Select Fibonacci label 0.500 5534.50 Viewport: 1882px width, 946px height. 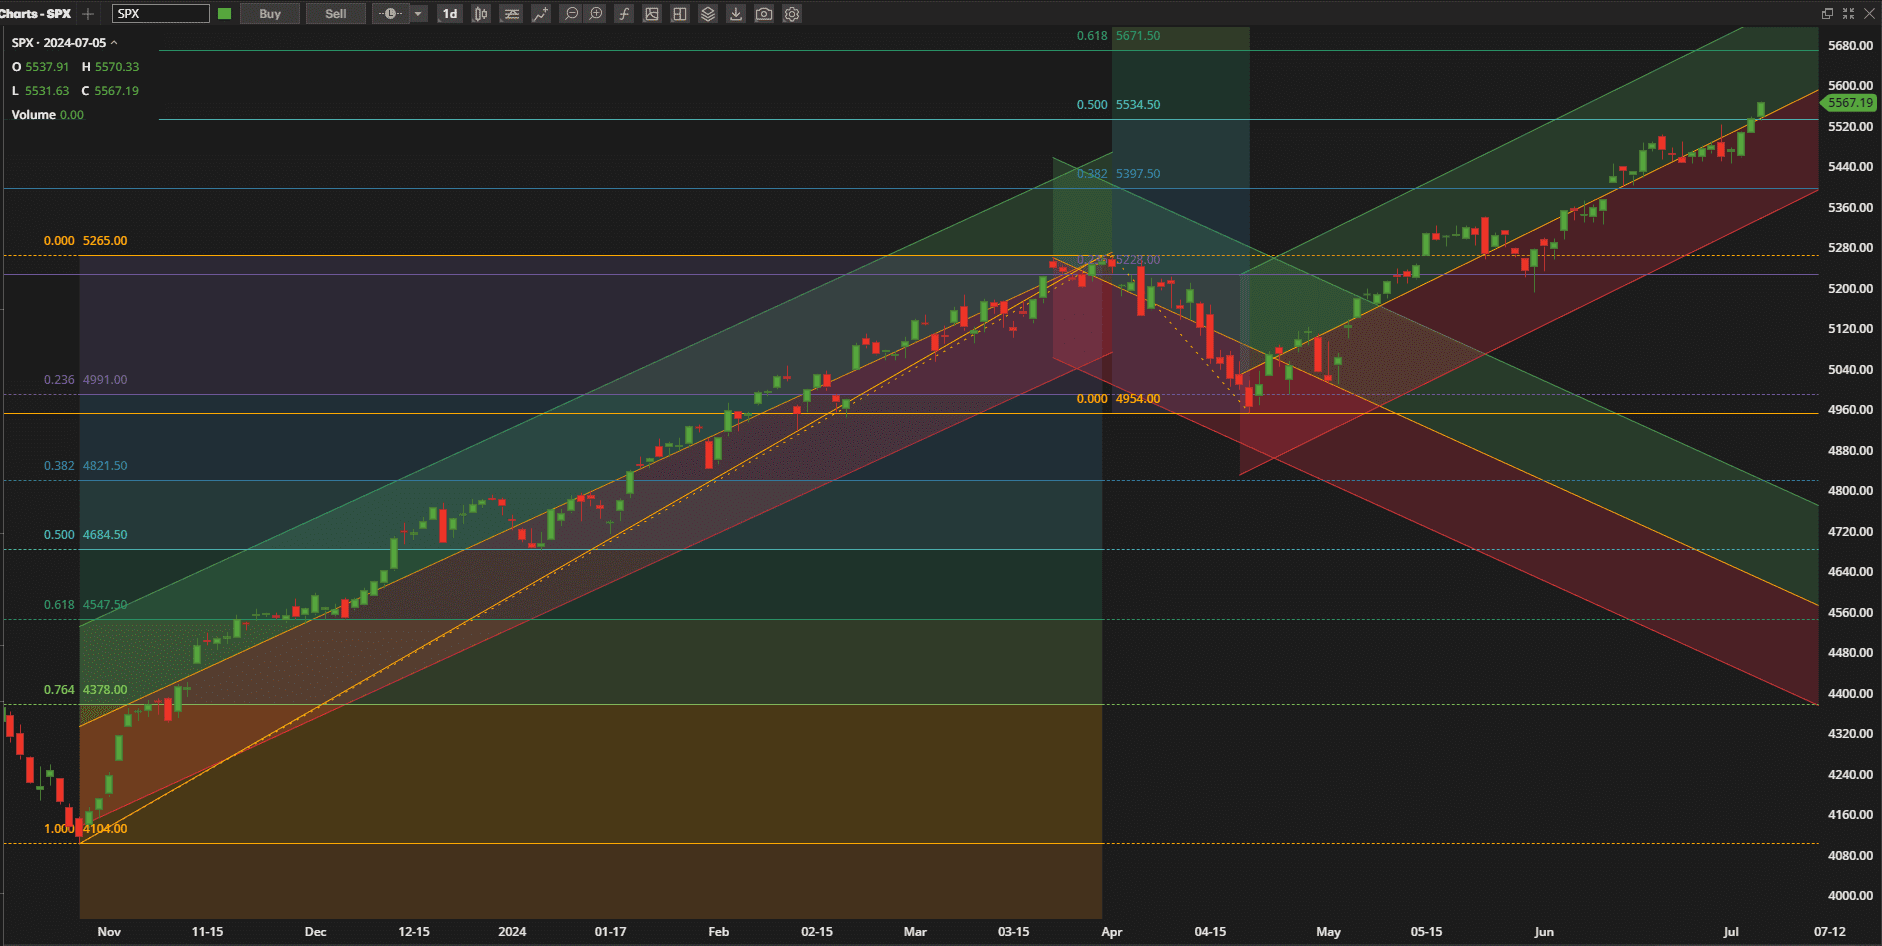(x=1118, y=105)
